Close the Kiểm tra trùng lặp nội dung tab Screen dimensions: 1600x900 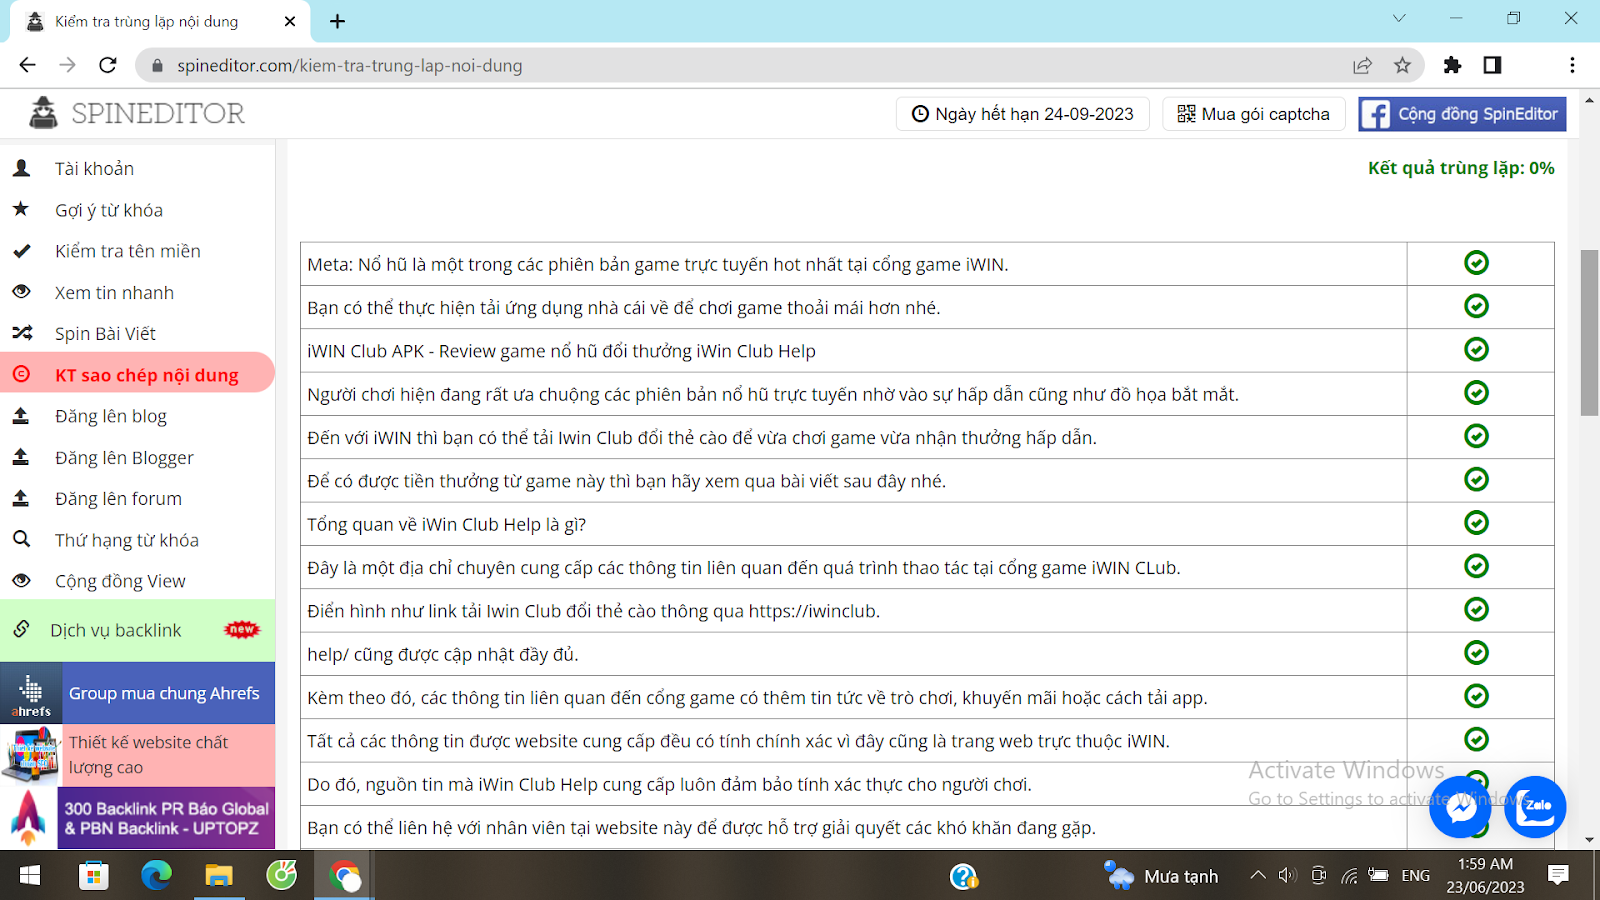click(290, 21)
